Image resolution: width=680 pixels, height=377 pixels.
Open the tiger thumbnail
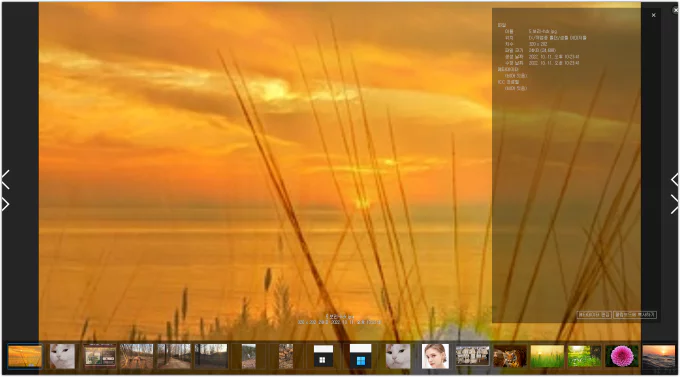510,356
